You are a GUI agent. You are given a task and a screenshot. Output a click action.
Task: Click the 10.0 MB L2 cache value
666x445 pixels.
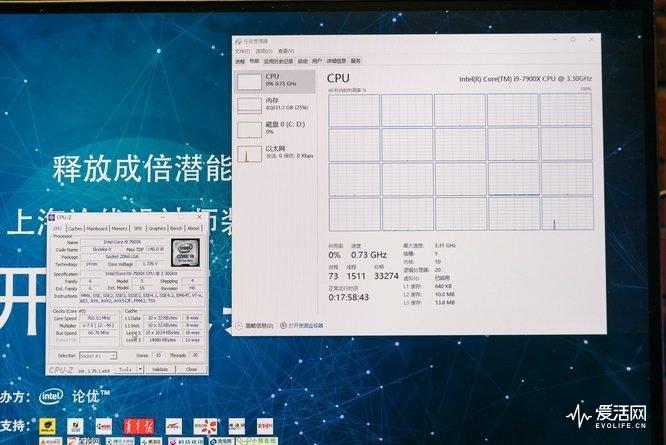point(445,294)
